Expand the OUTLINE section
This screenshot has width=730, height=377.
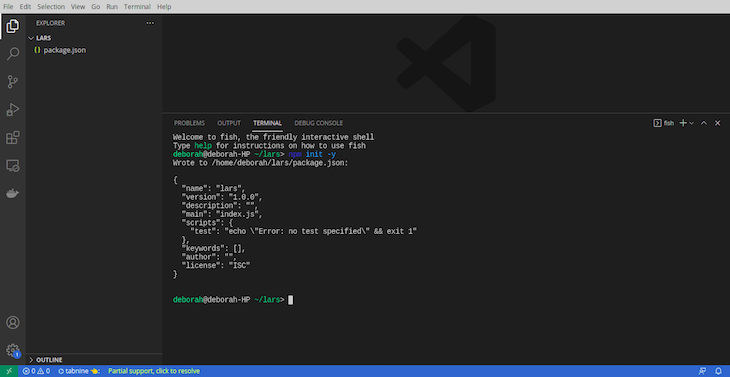coord(45,360)
